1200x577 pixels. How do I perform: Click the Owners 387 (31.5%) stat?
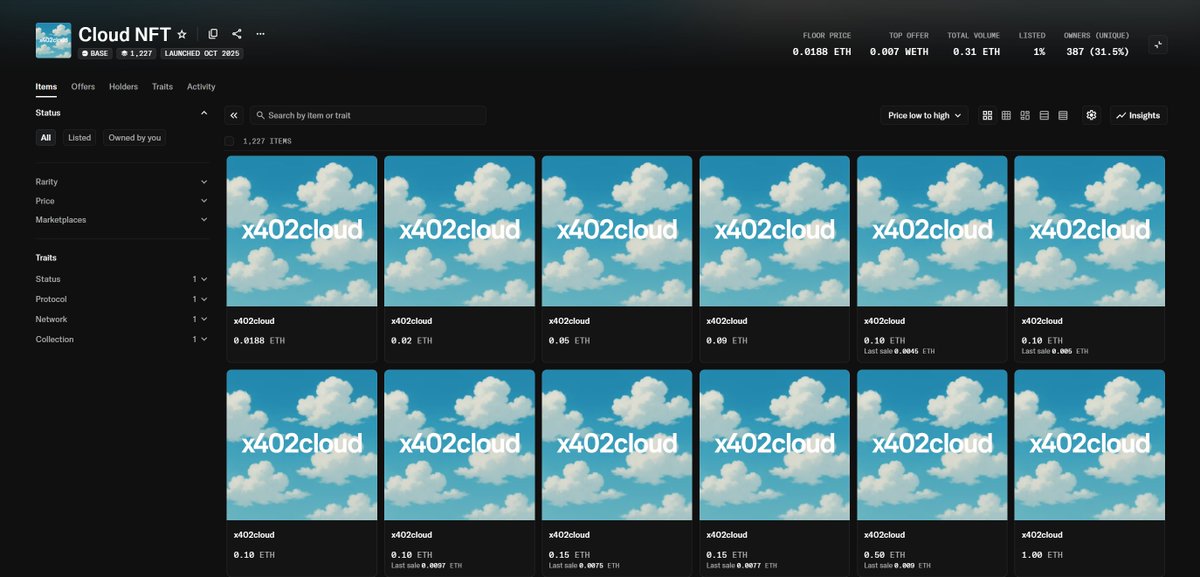click(x=1097, y=44)
